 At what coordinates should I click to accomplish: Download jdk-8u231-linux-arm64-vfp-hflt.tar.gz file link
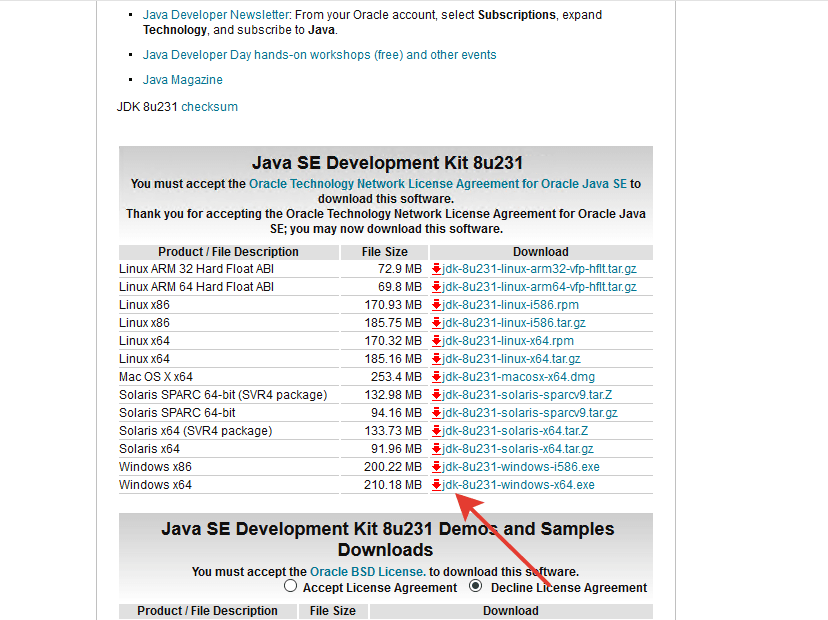click(x=540, y=287)
